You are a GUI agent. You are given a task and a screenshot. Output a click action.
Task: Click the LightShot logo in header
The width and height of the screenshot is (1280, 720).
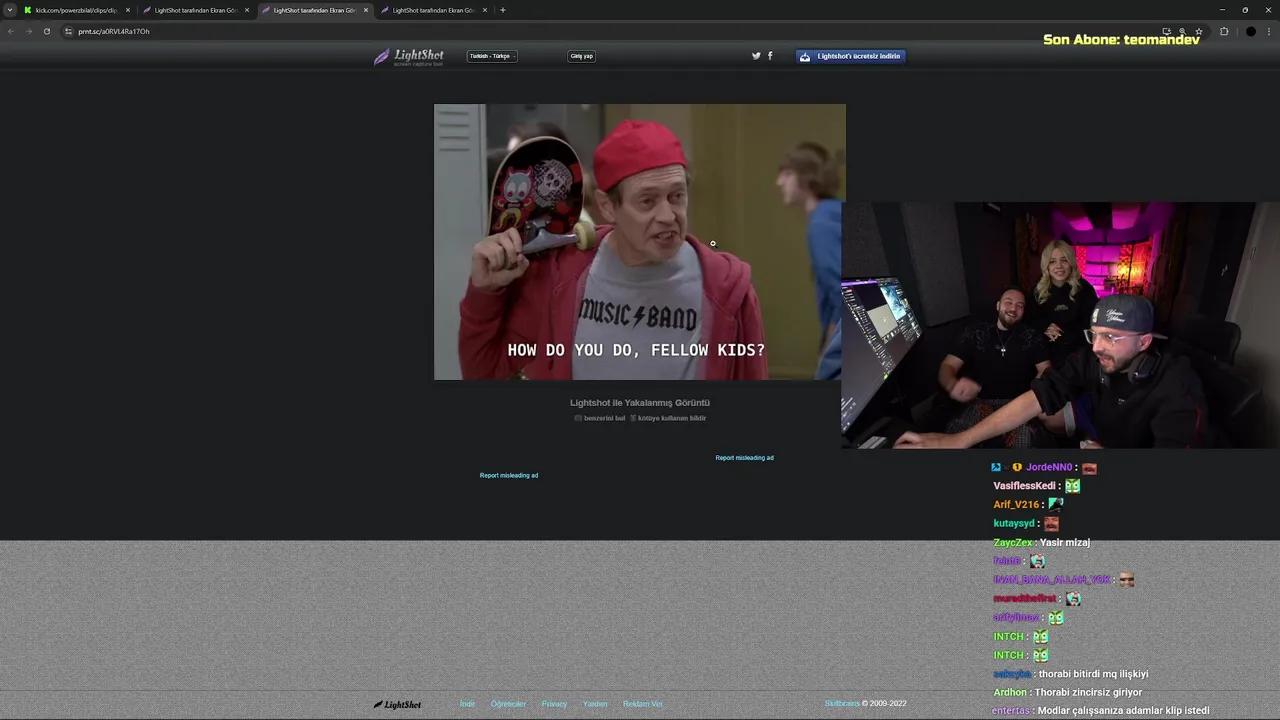(x=409, y=57)
